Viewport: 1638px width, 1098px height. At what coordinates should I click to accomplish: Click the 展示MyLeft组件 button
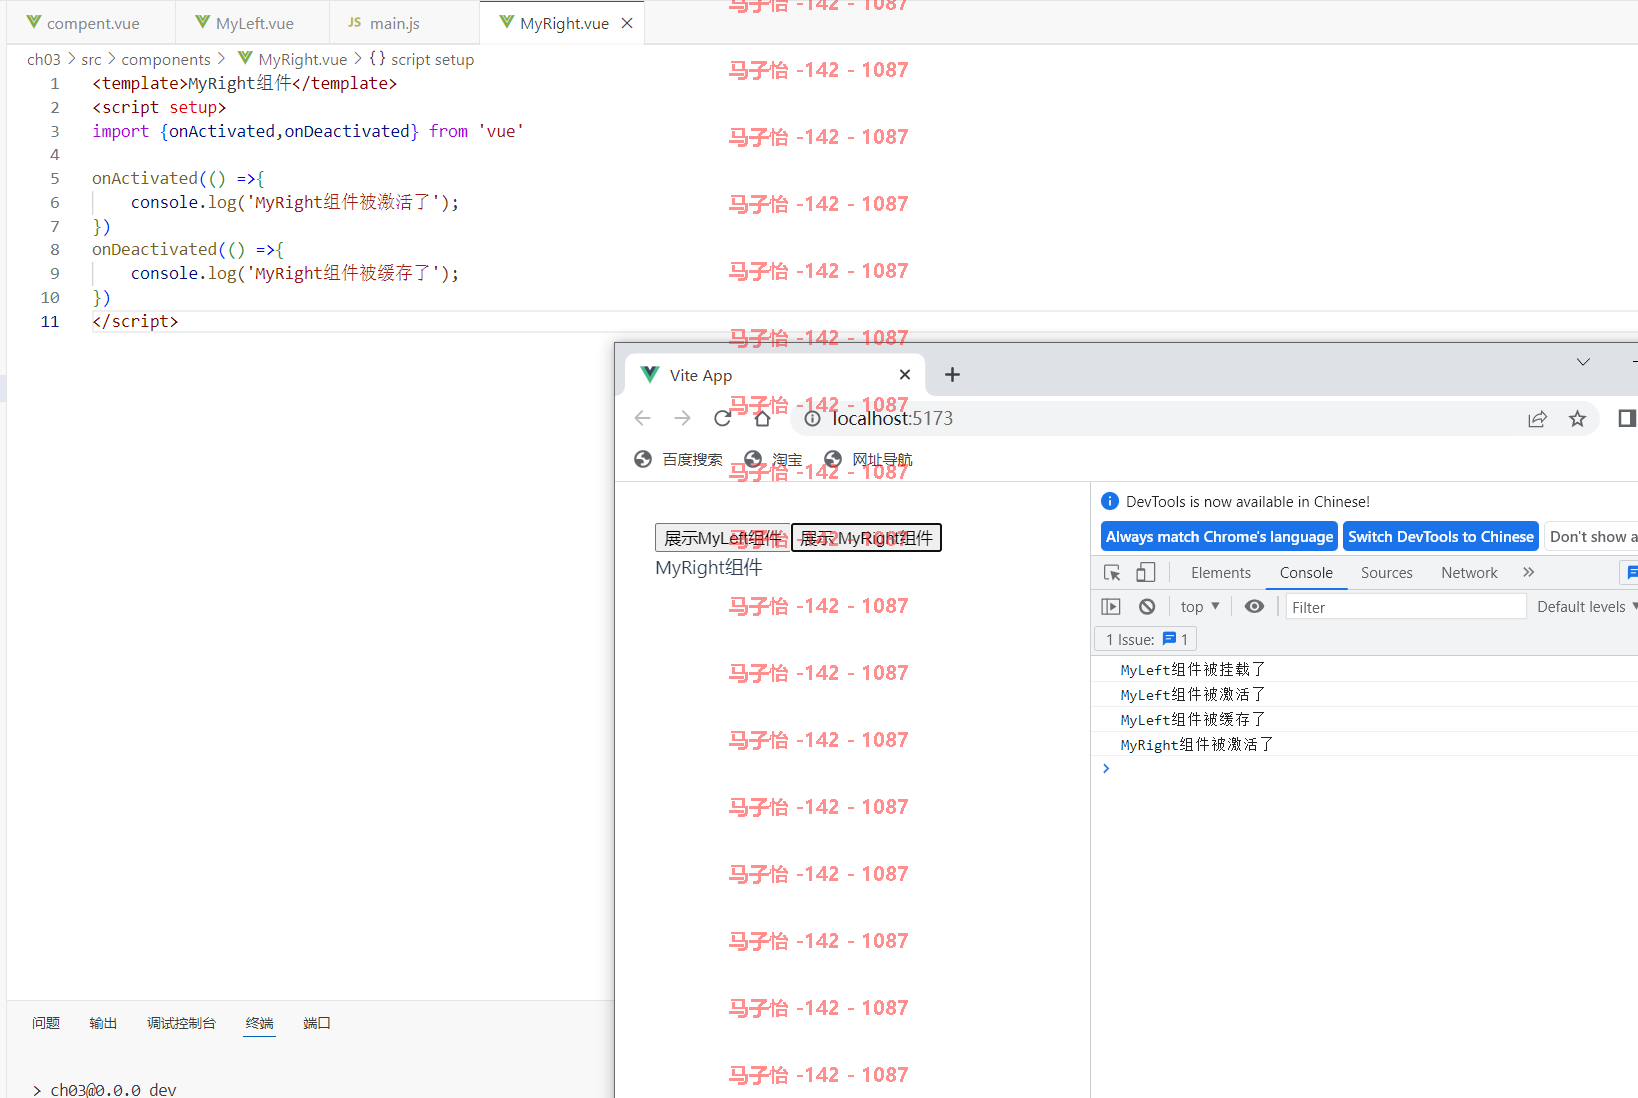[723, 538]
